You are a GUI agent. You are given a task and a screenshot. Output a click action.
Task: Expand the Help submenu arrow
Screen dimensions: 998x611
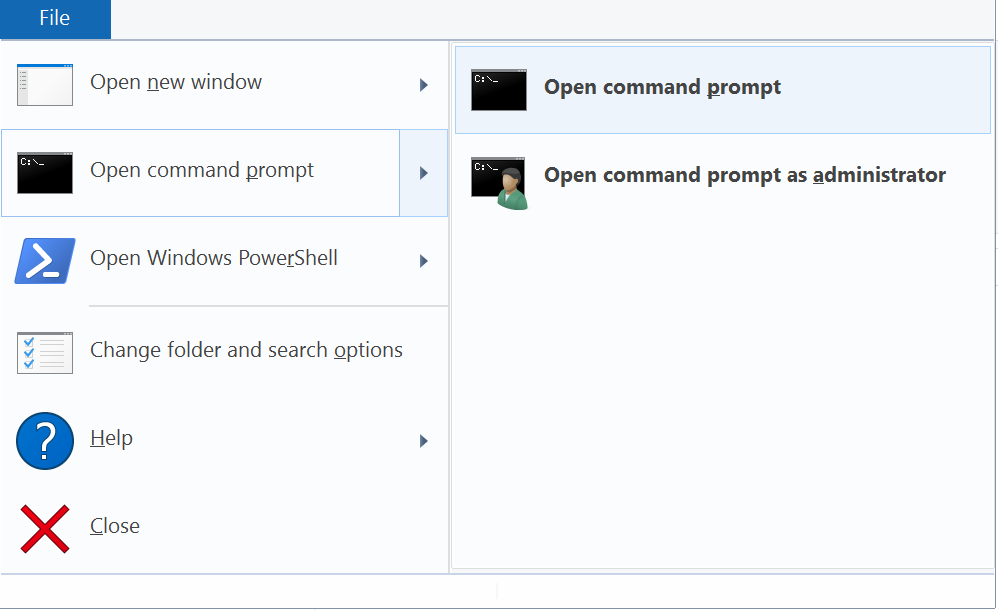pos(424,441)
